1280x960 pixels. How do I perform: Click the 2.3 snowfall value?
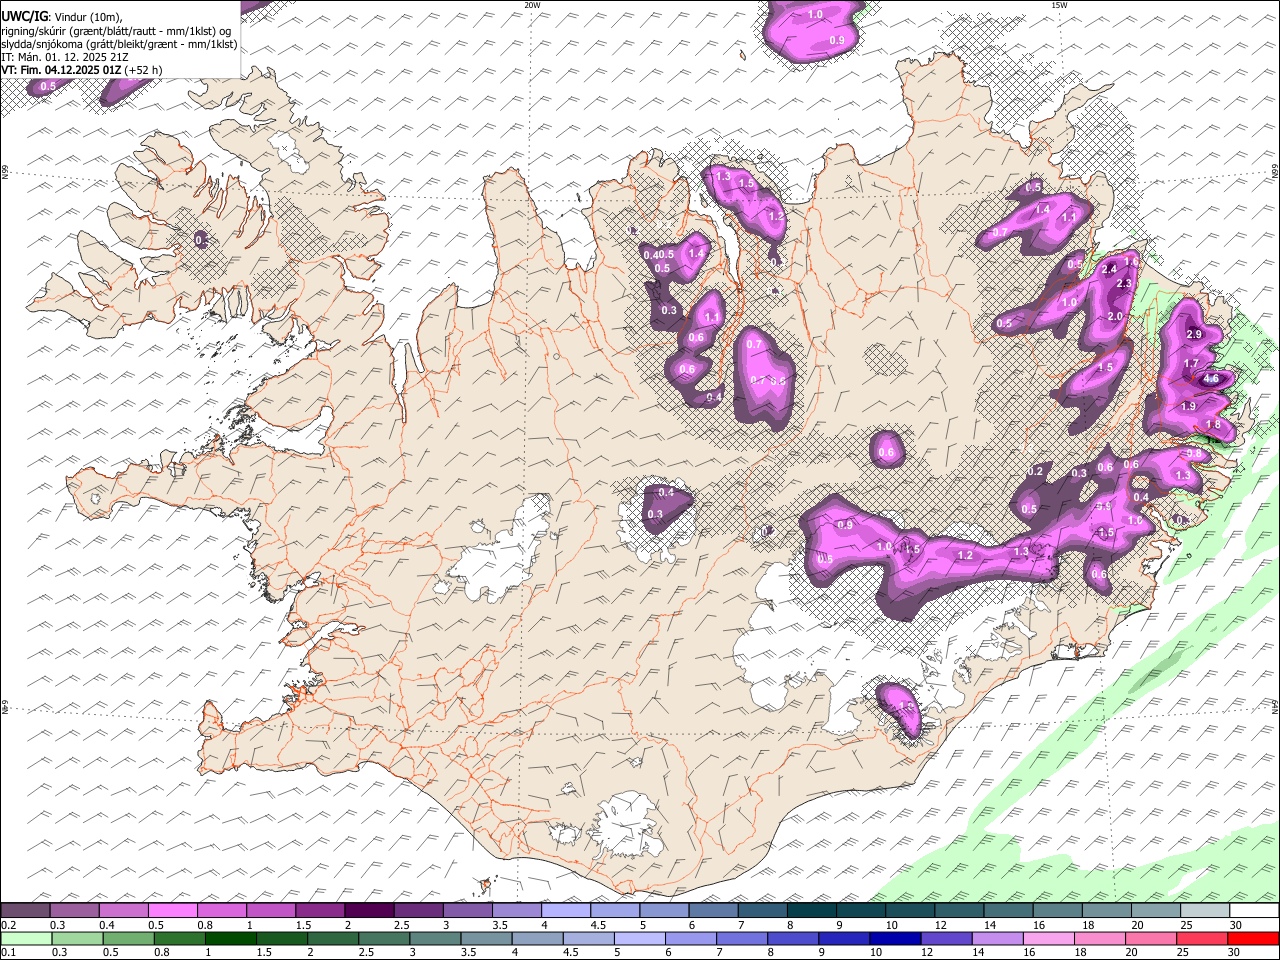pos(1123,284)
